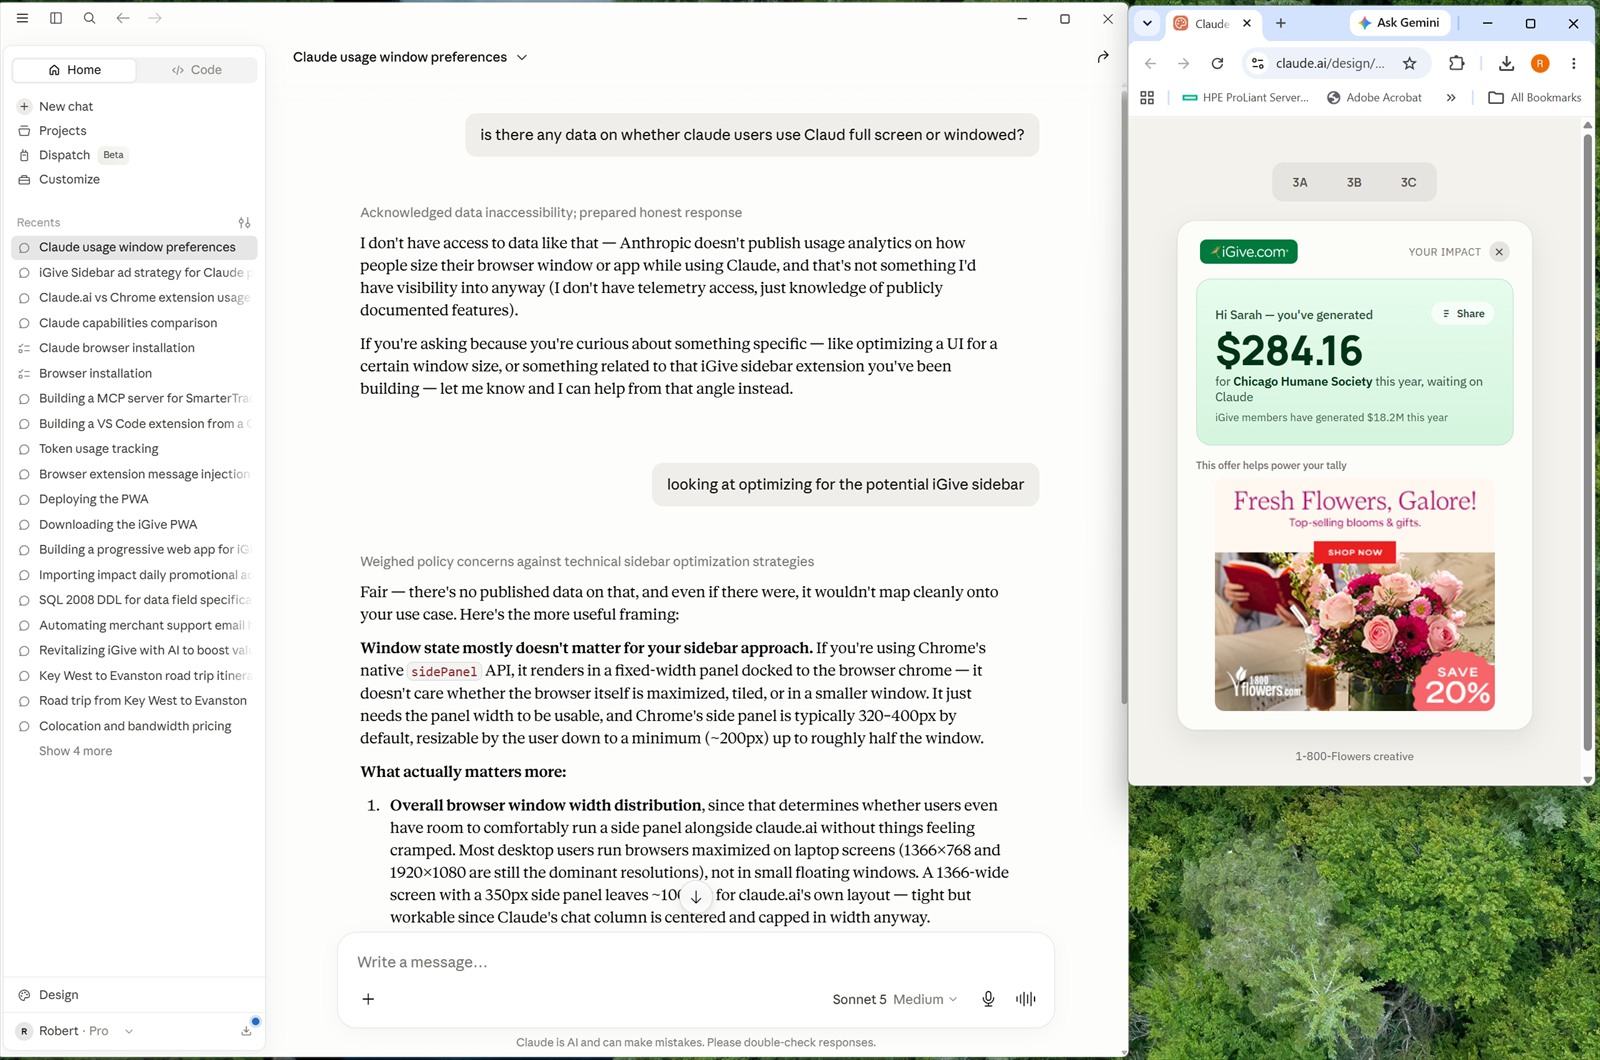Open chat 'Claude capabilities comparison'
This screenshot has height=1060, width=1600.
[134, 323]
